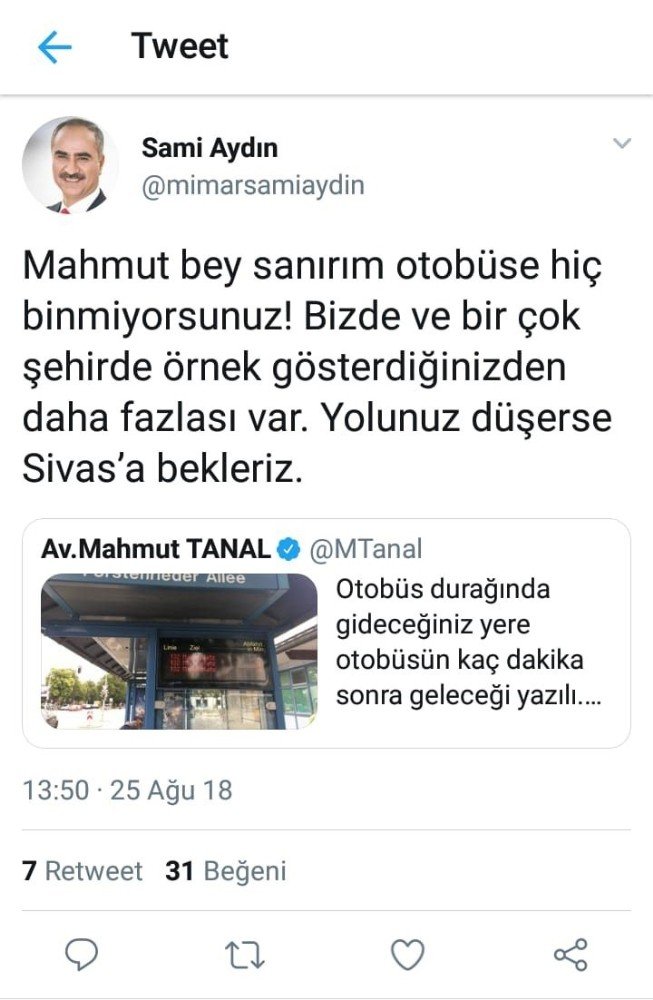Viewport: 653px width, 1000px height.
Task: Tap the reply speech bubble icon
Action: [82, 955]
